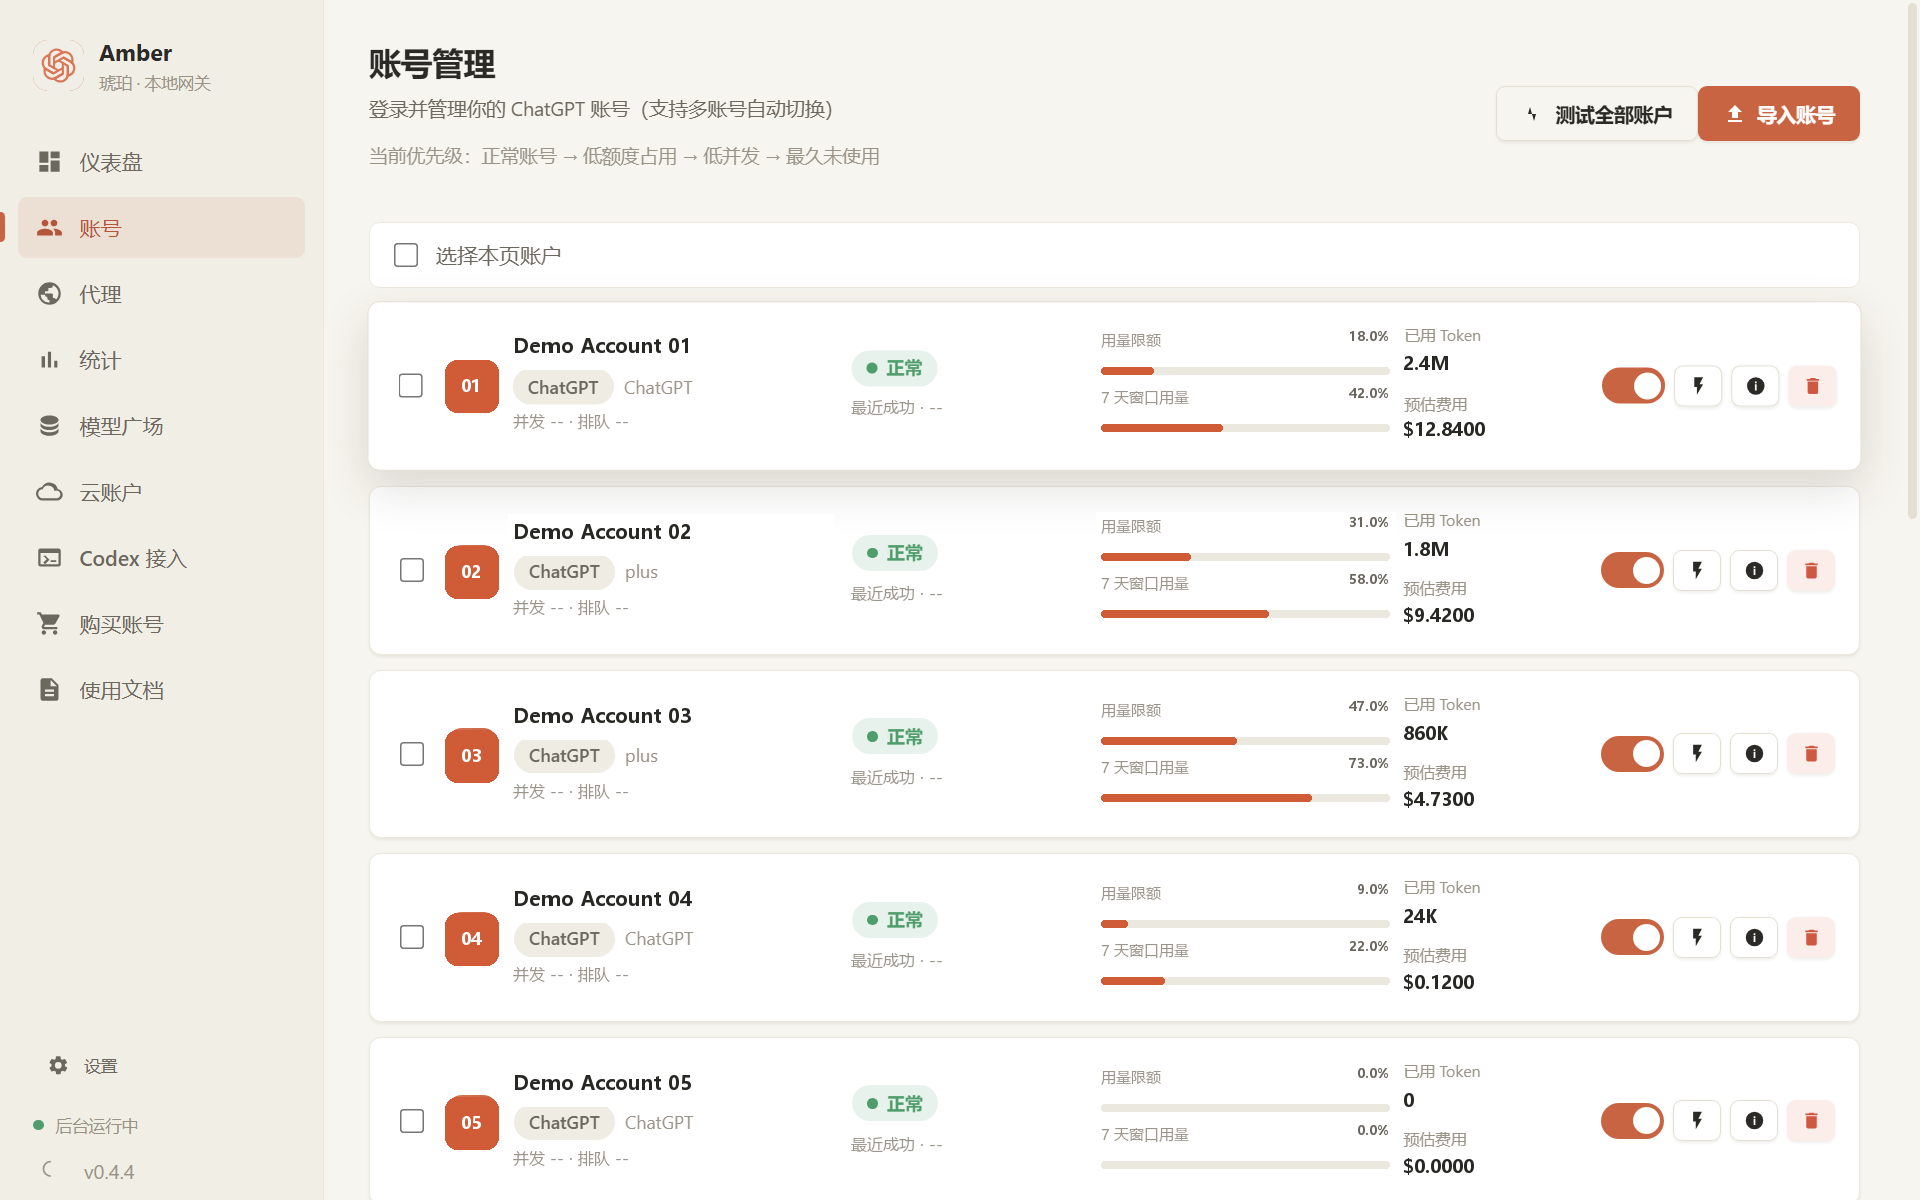1920x1200 pixels.
Task: Click the 正常 status badge of Demo Account 03
Action: (895, 736)
